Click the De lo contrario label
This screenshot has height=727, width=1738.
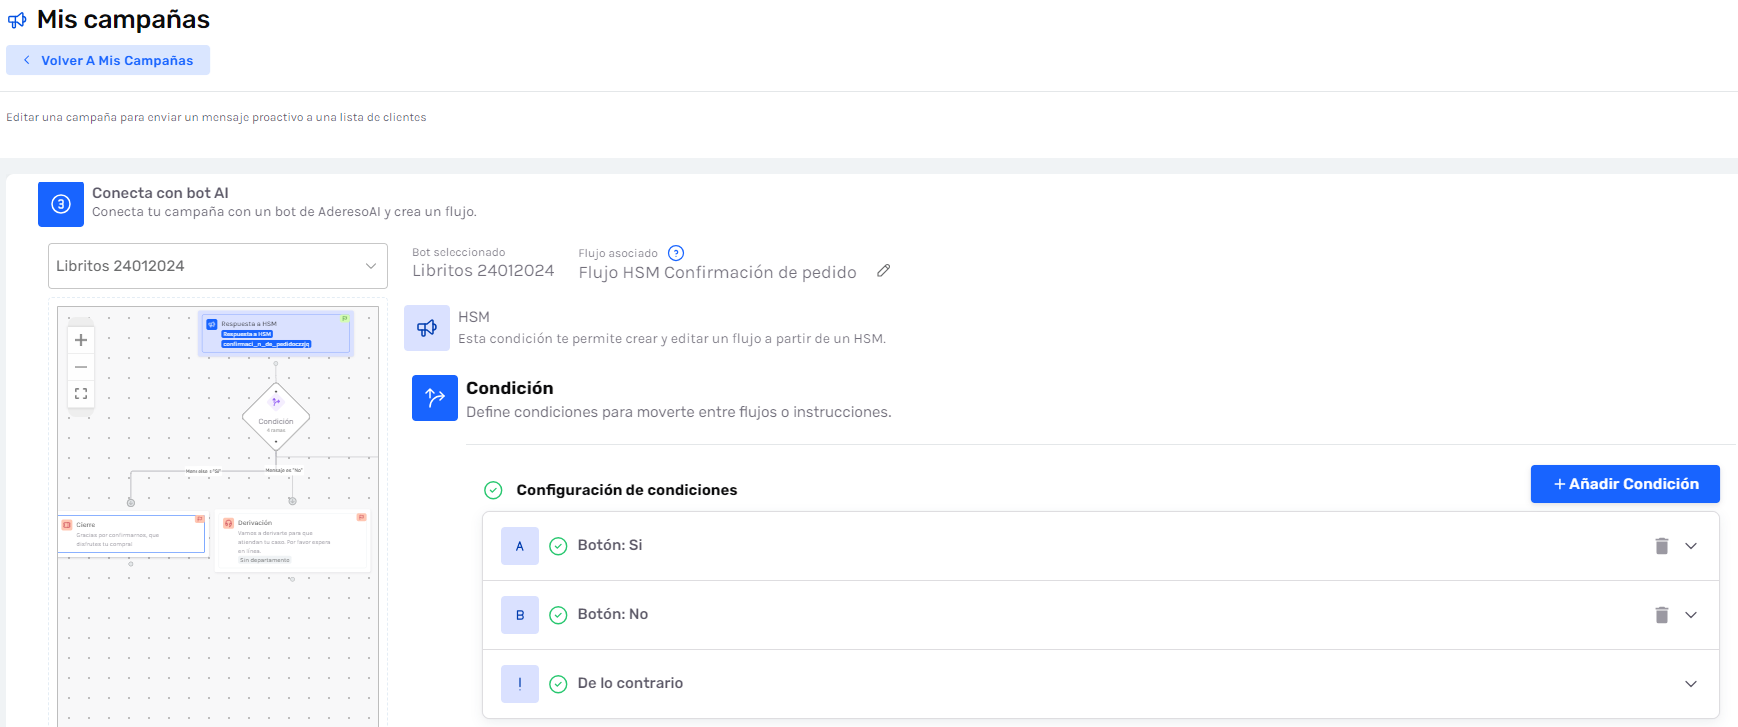click(630, 683)
